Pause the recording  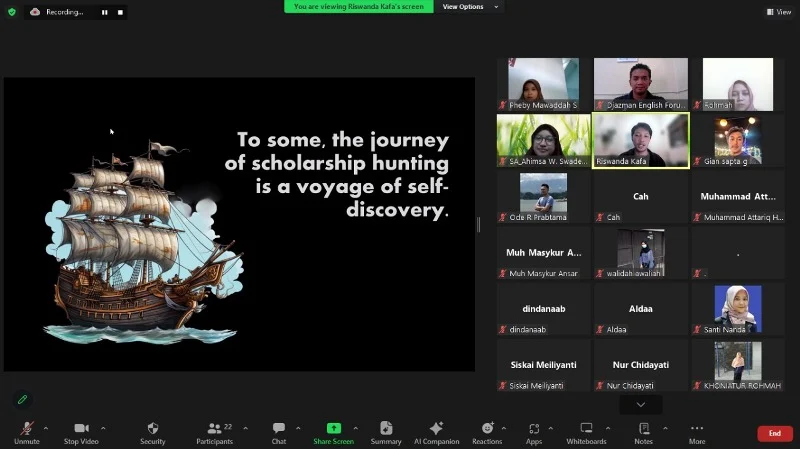coord(104,12)
